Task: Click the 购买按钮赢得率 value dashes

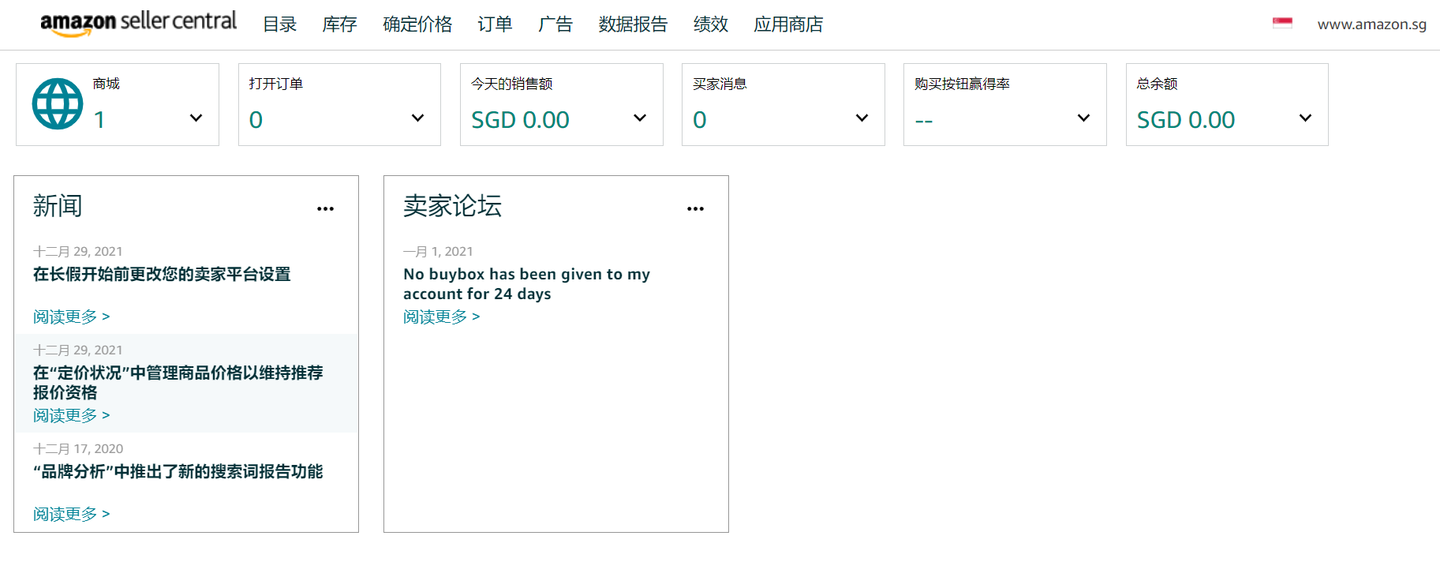Action: pos(924,122)
